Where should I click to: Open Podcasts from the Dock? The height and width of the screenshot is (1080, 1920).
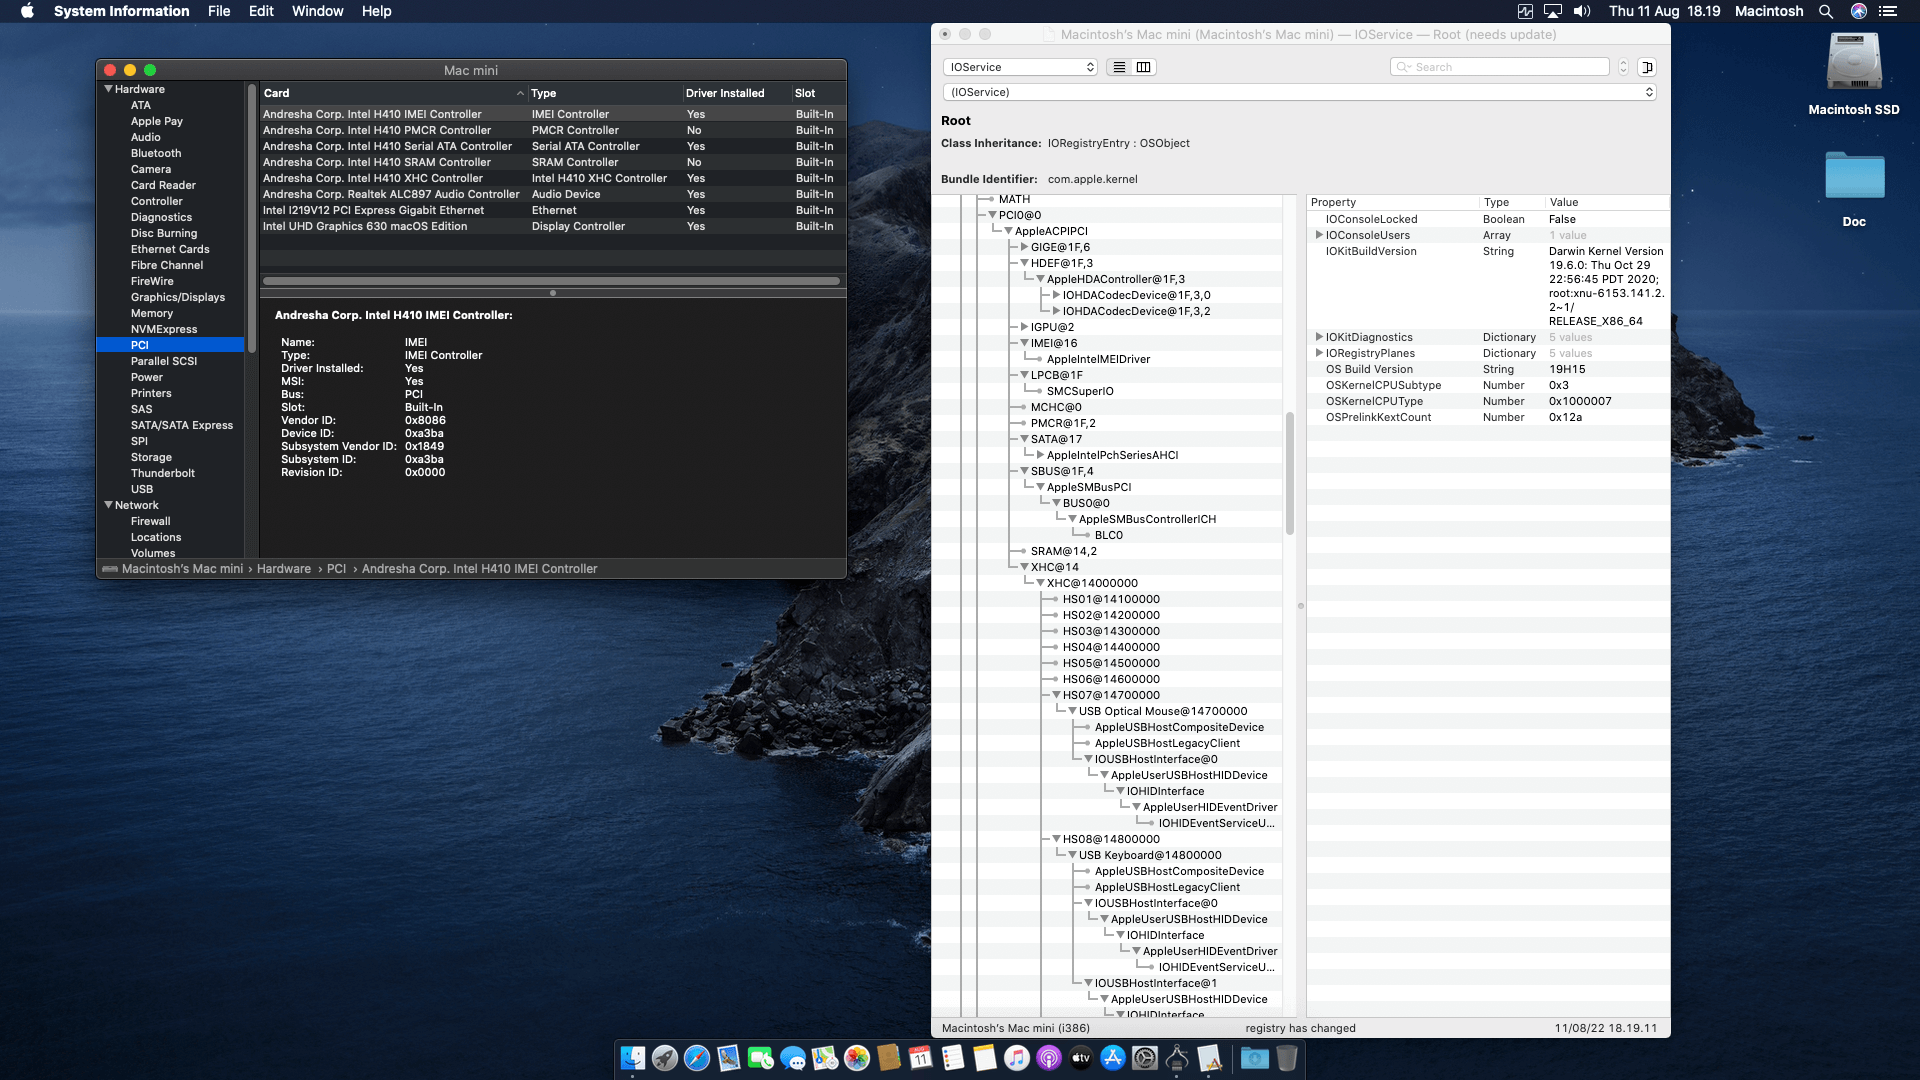(x=1049, y=1057)
